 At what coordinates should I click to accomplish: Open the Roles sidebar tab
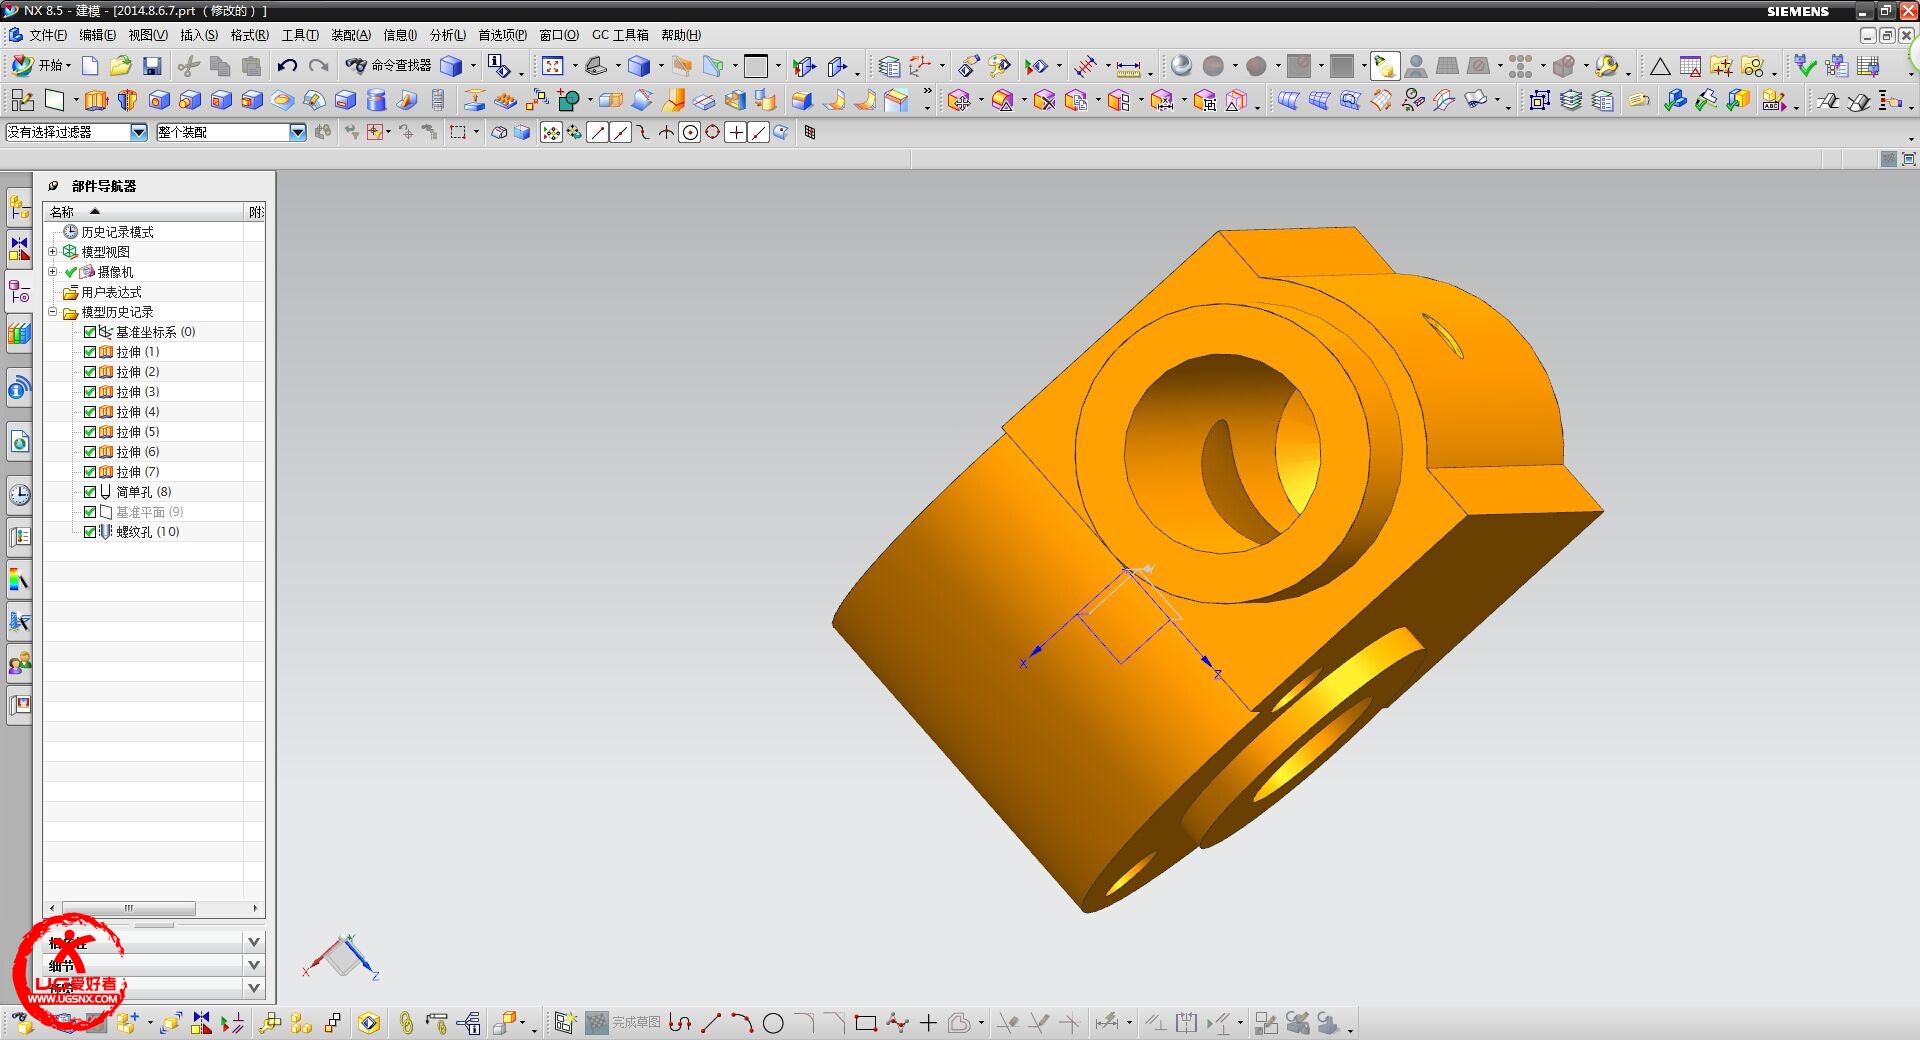click(19, 662)
